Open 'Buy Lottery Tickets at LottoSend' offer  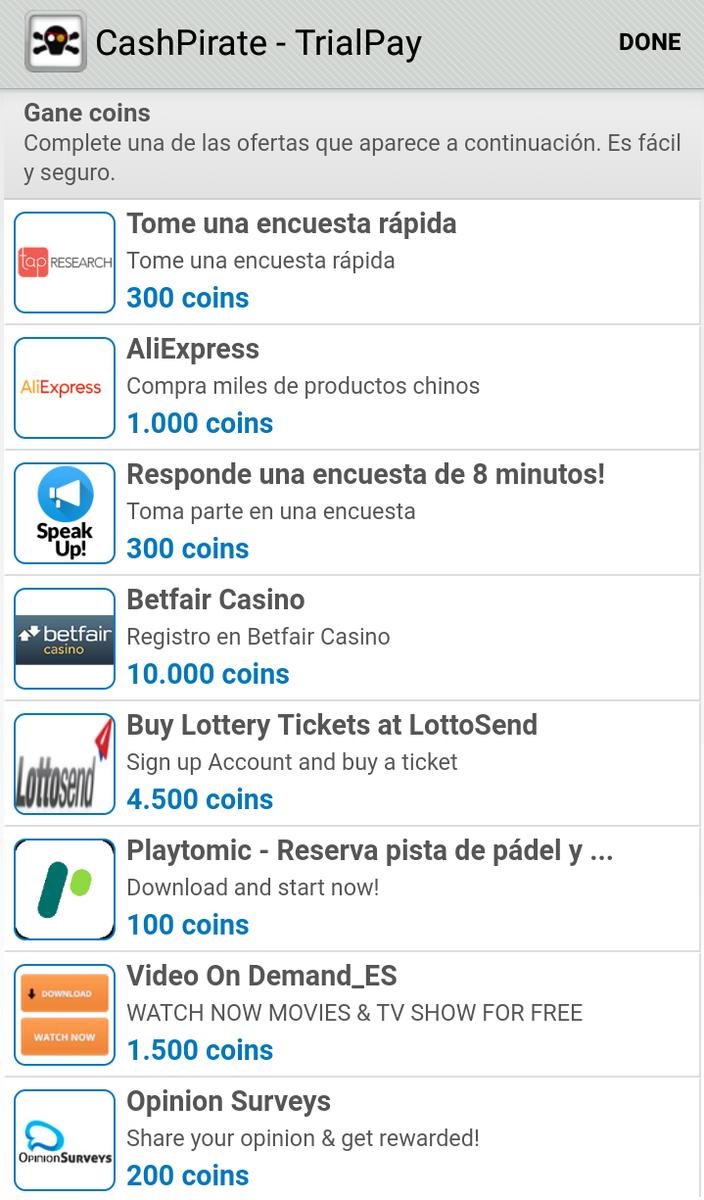tap(331, 725)
